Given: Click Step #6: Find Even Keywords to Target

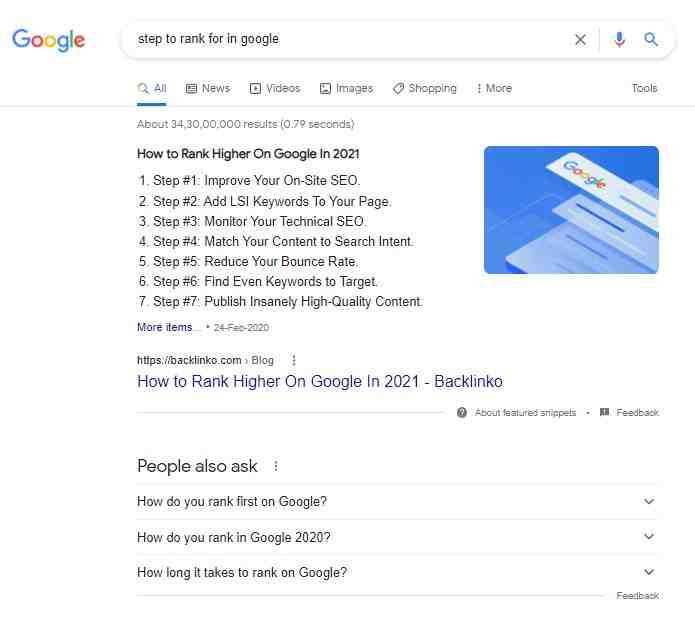Looking at the screenshot, I should point(266,281).
